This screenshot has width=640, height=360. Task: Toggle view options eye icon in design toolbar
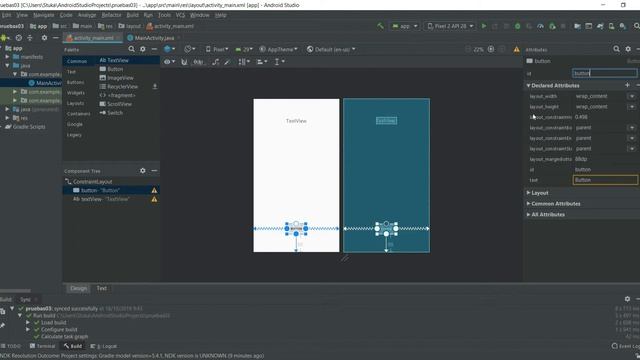(169, 62)
